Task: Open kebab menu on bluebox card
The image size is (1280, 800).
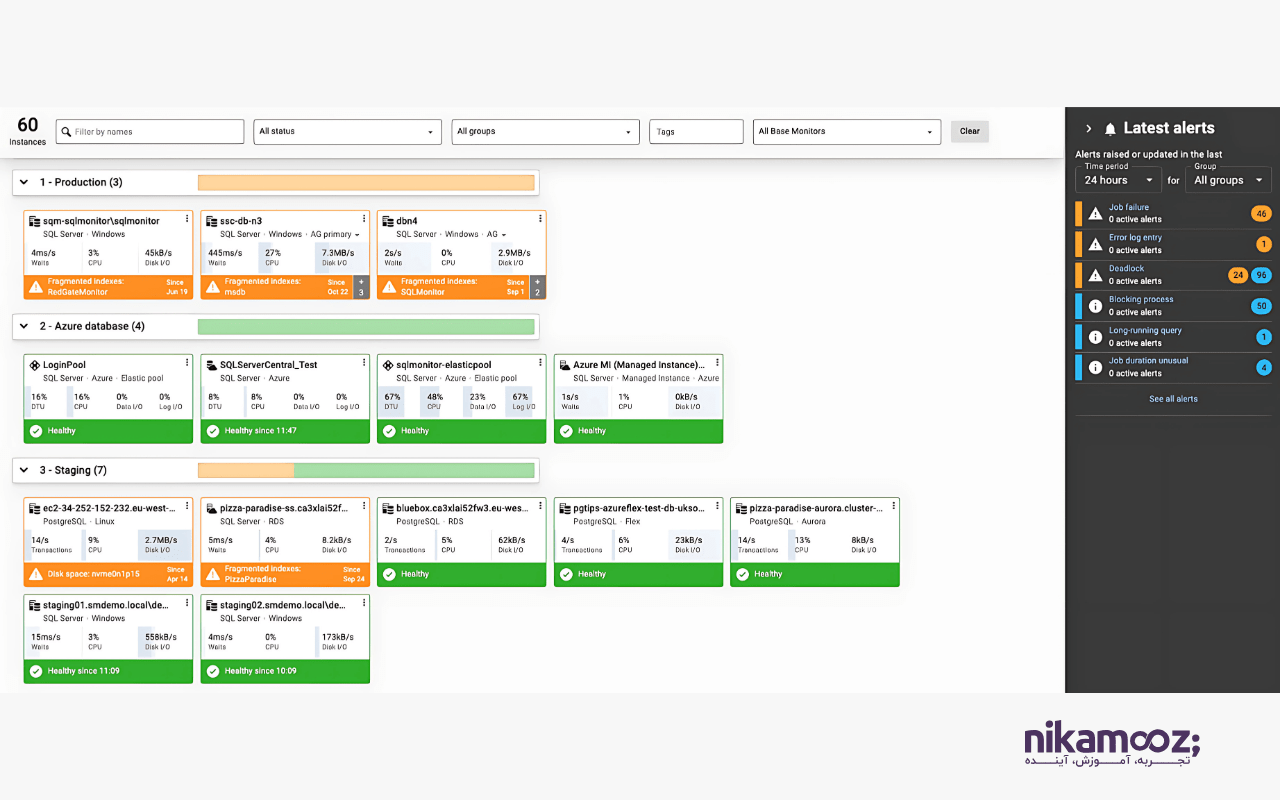Action: (540, 507)
